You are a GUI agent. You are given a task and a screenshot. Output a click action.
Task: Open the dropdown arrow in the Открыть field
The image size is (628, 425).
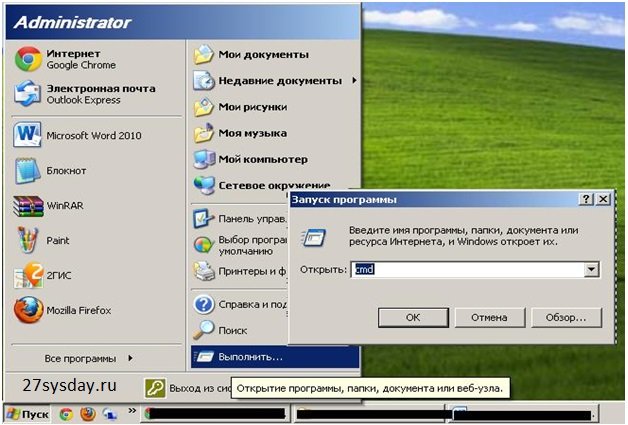591,270
